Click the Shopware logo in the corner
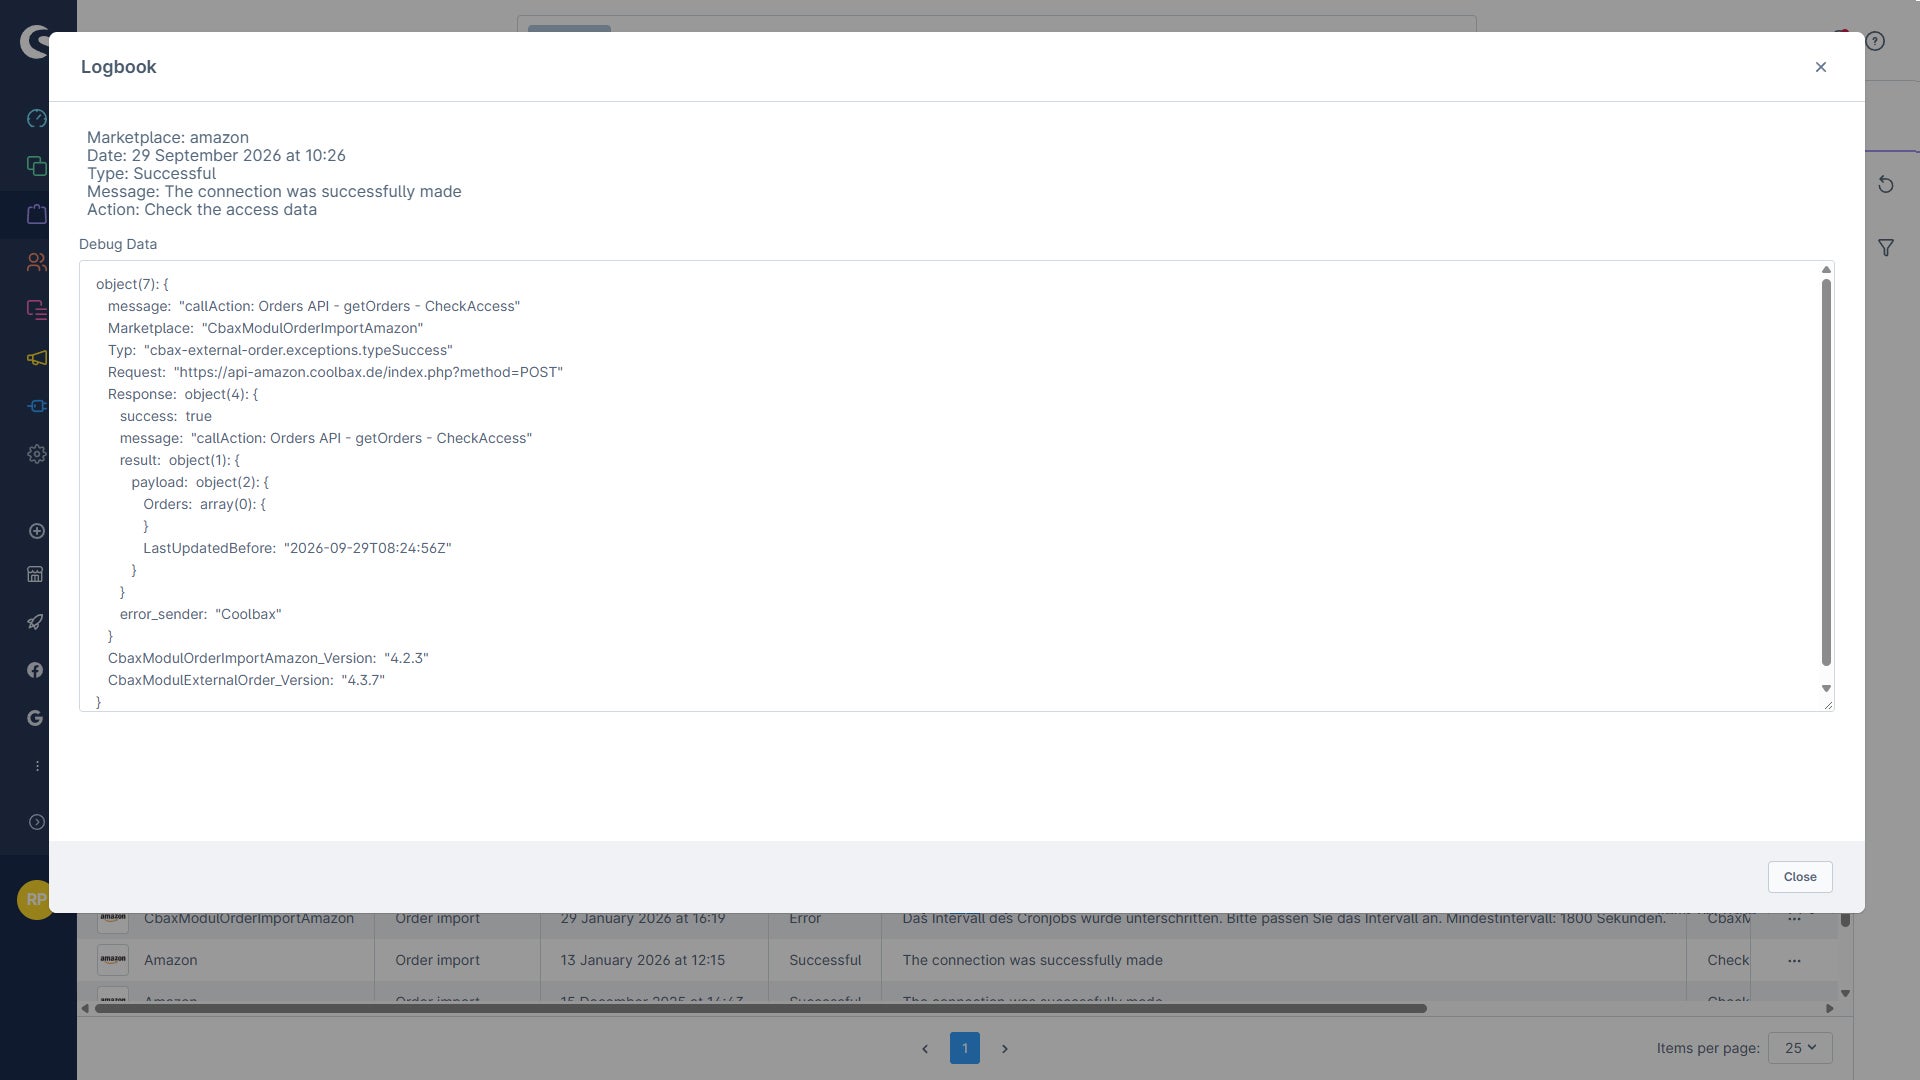 [35, 42]
